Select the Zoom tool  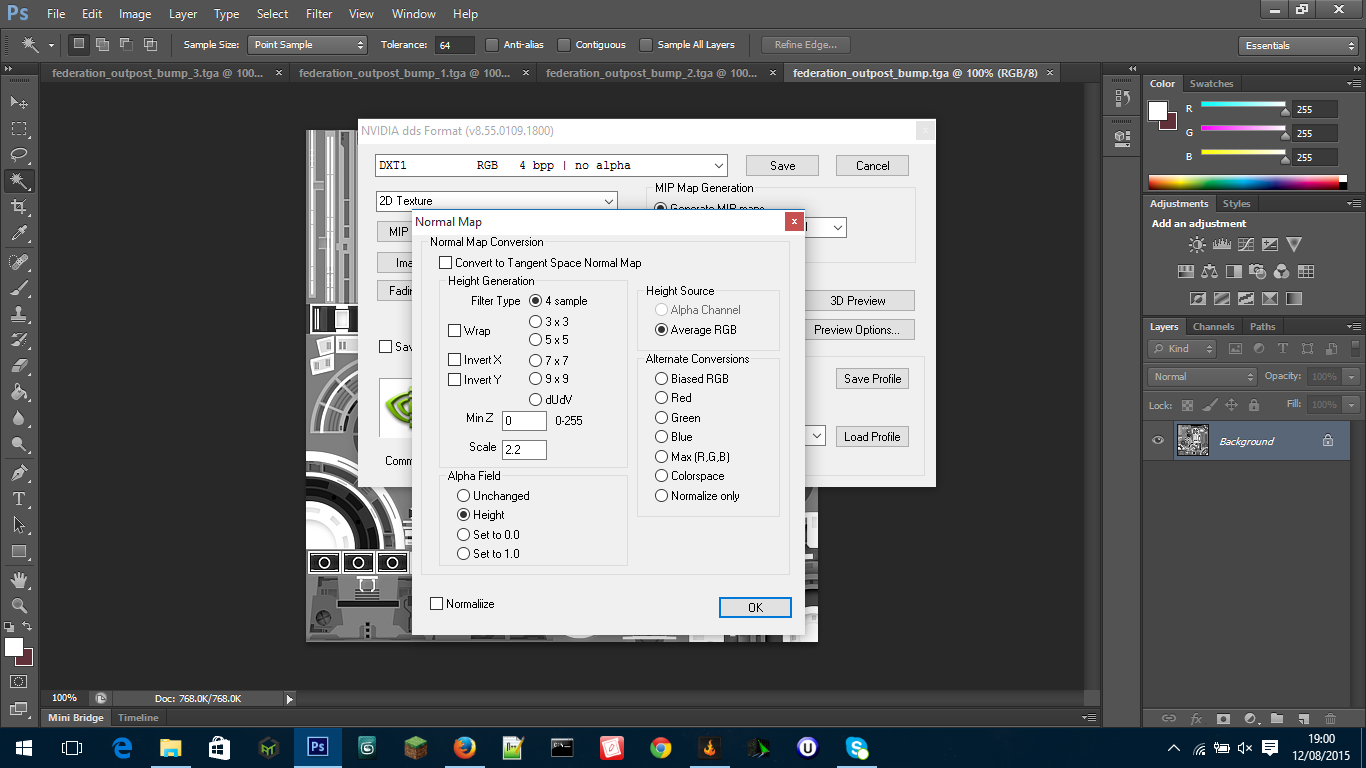19,606
